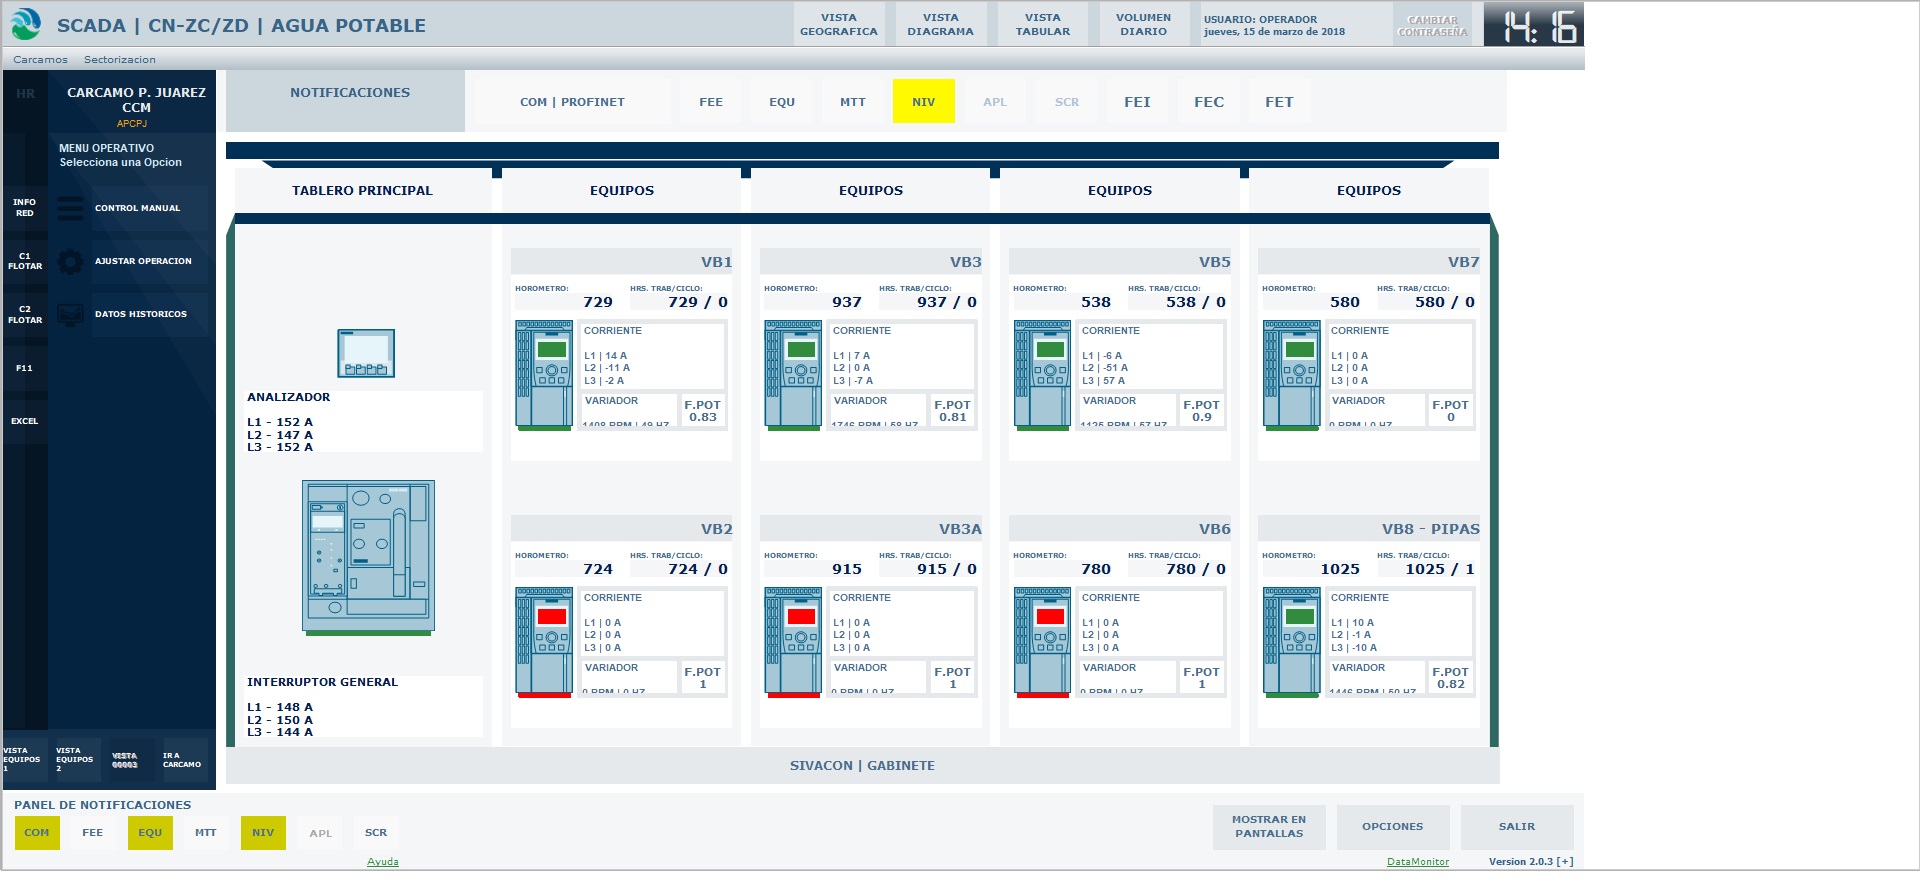
Task: Open the Analizador meter device icon
Action: (x=366, y=353)
